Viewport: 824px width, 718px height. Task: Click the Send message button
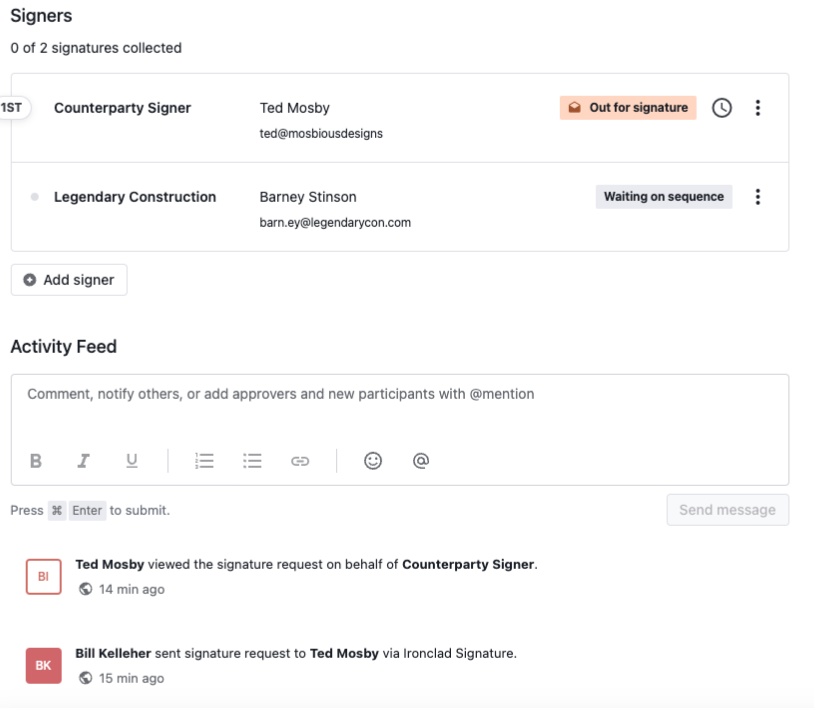coord(727,510)
